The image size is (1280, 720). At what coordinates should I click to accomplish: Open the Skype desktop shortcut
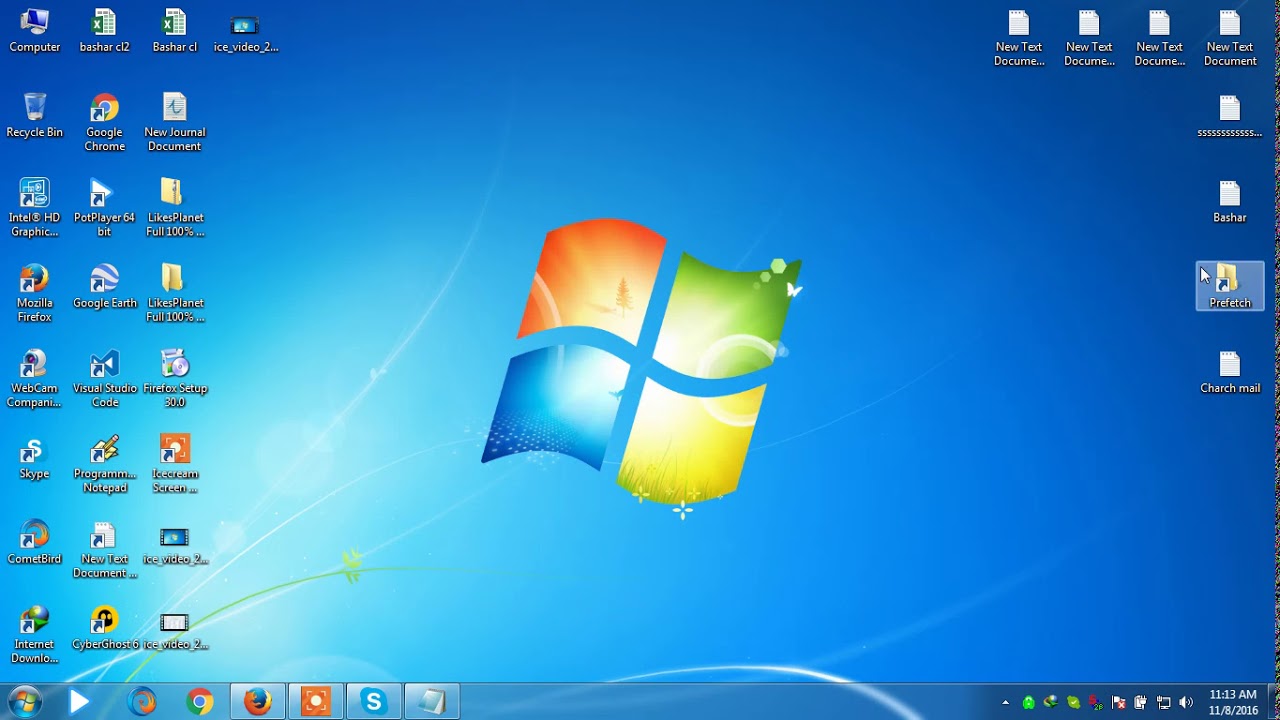point(35,457)
